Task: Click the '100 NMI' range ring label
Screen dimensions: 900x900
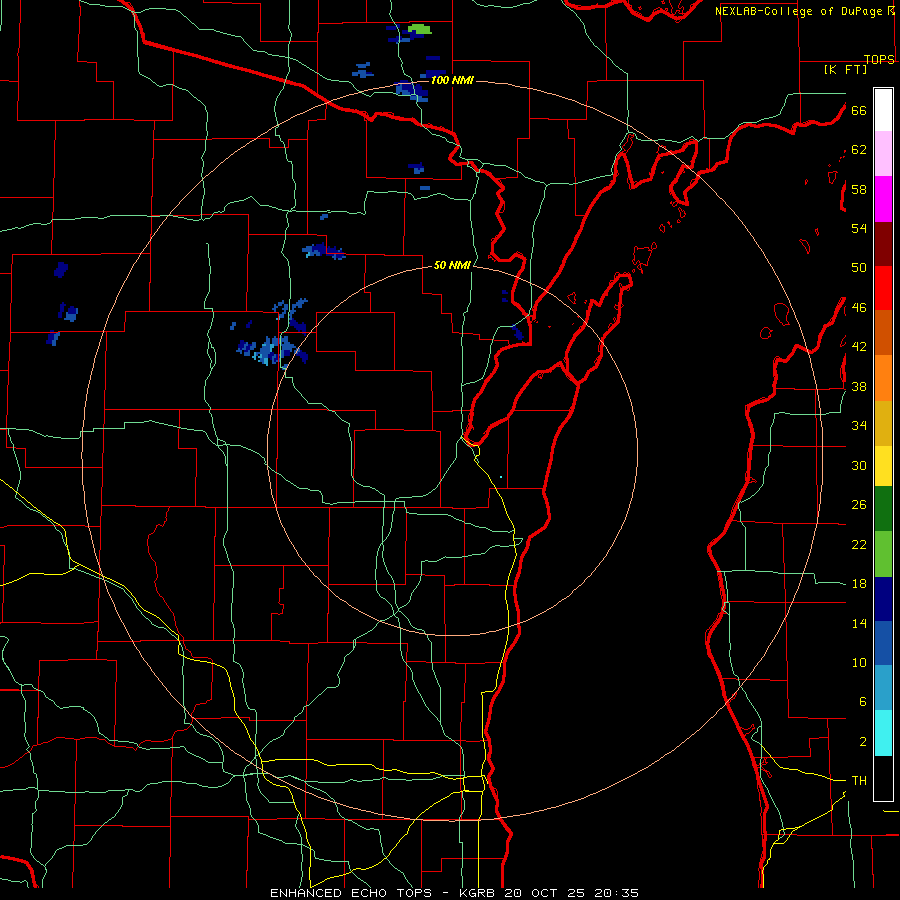Action: tap(452, 80)
